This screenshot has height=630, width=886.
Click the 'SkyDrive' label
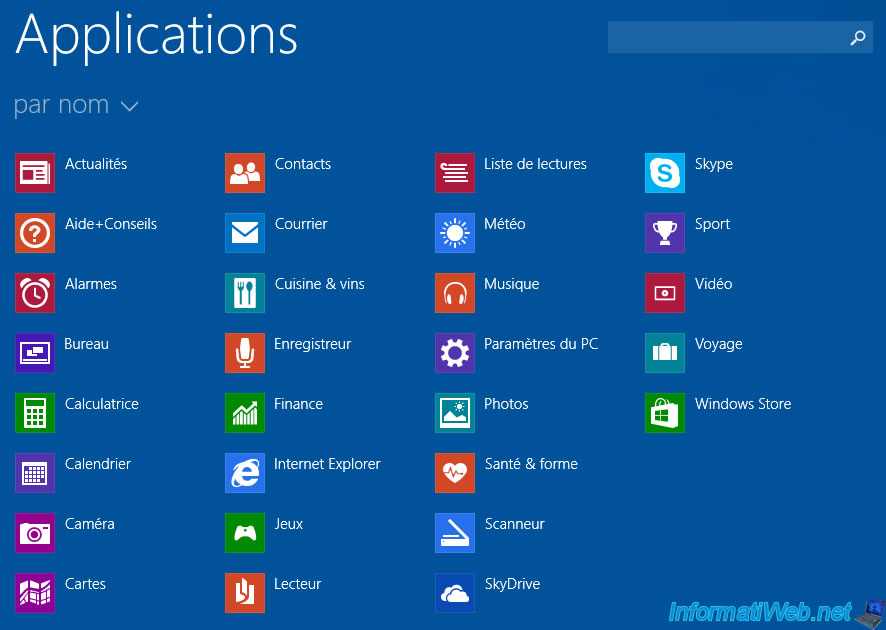click(x=513, y=584)
